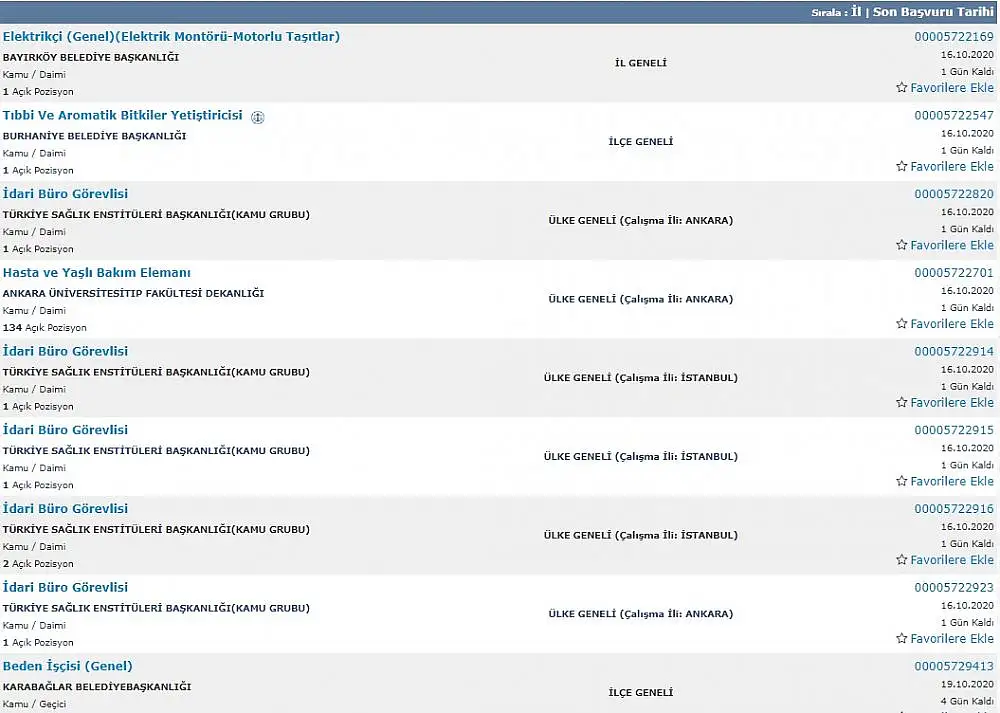Image resolution: width=1000 pixels, height=713 pixels.
Task: Click star icon for listing 00005722820
Action: point(901,245)
